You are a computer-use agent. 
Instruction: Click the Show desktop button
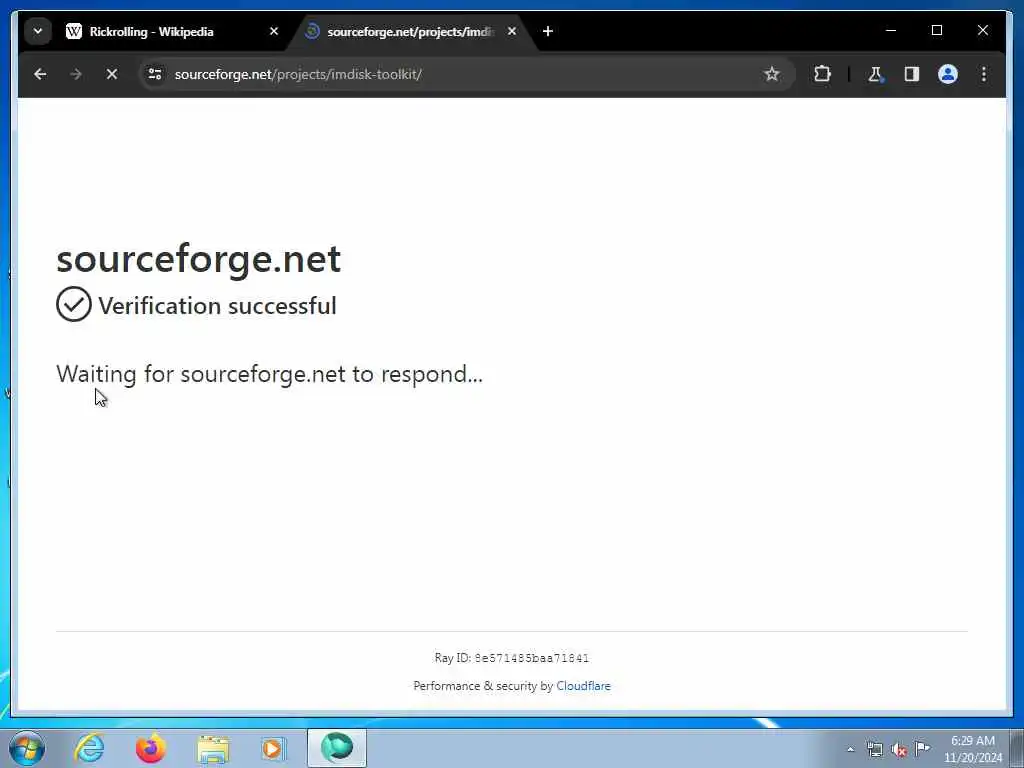click(x=1017, y=748)
